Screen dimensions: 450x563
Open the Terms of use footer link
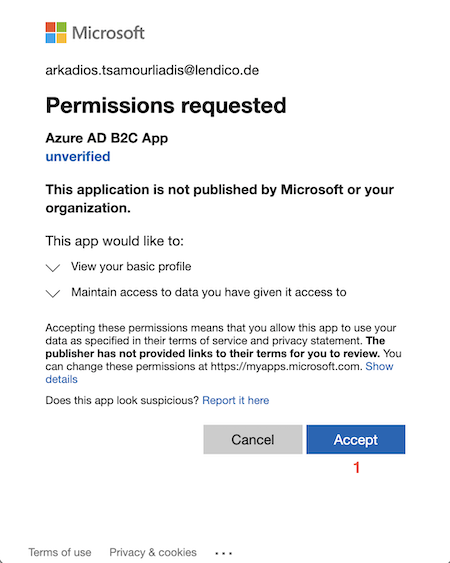coord(60,552)
